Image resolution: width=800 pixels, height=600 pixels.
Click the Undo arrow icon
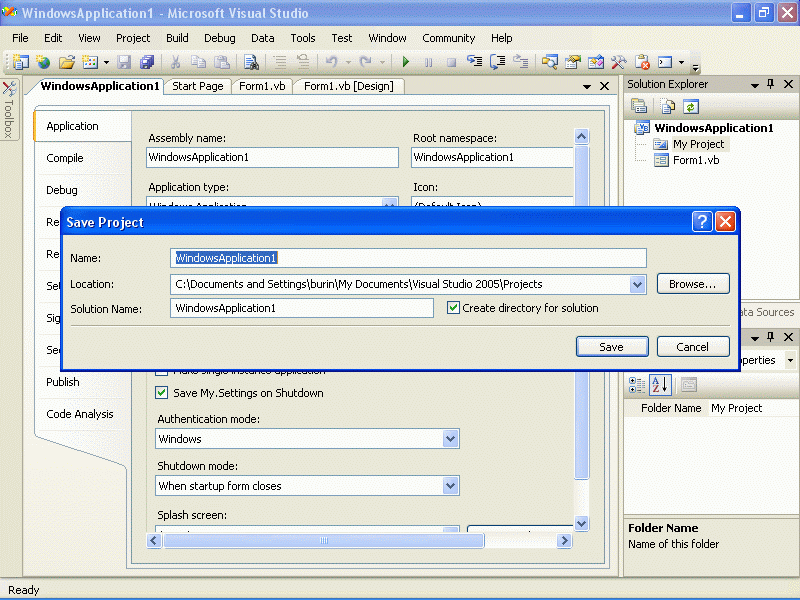tap(332, 62)
